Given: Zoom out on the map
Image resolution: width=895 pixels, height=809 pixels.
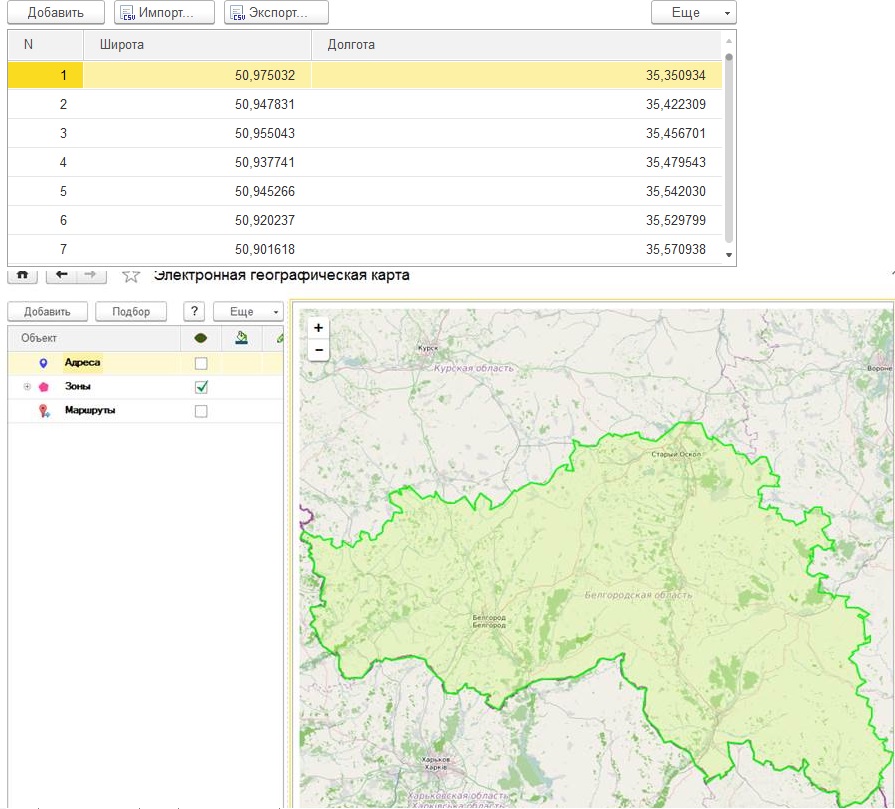Looking at the screenshot, I should pyautogui.click(x=318, y=350).
